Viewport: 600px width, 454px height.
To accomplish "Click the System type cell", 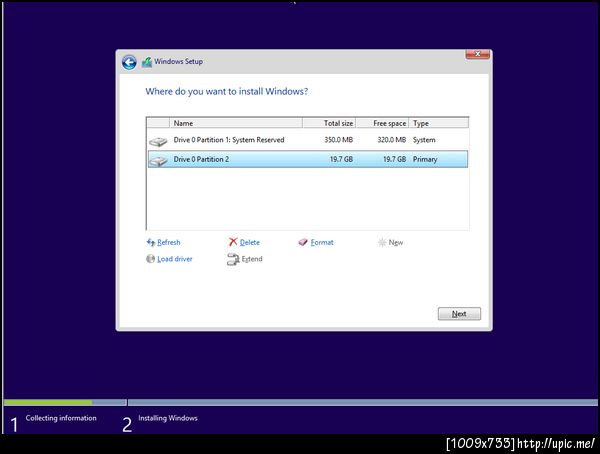I will coord(424,140).
